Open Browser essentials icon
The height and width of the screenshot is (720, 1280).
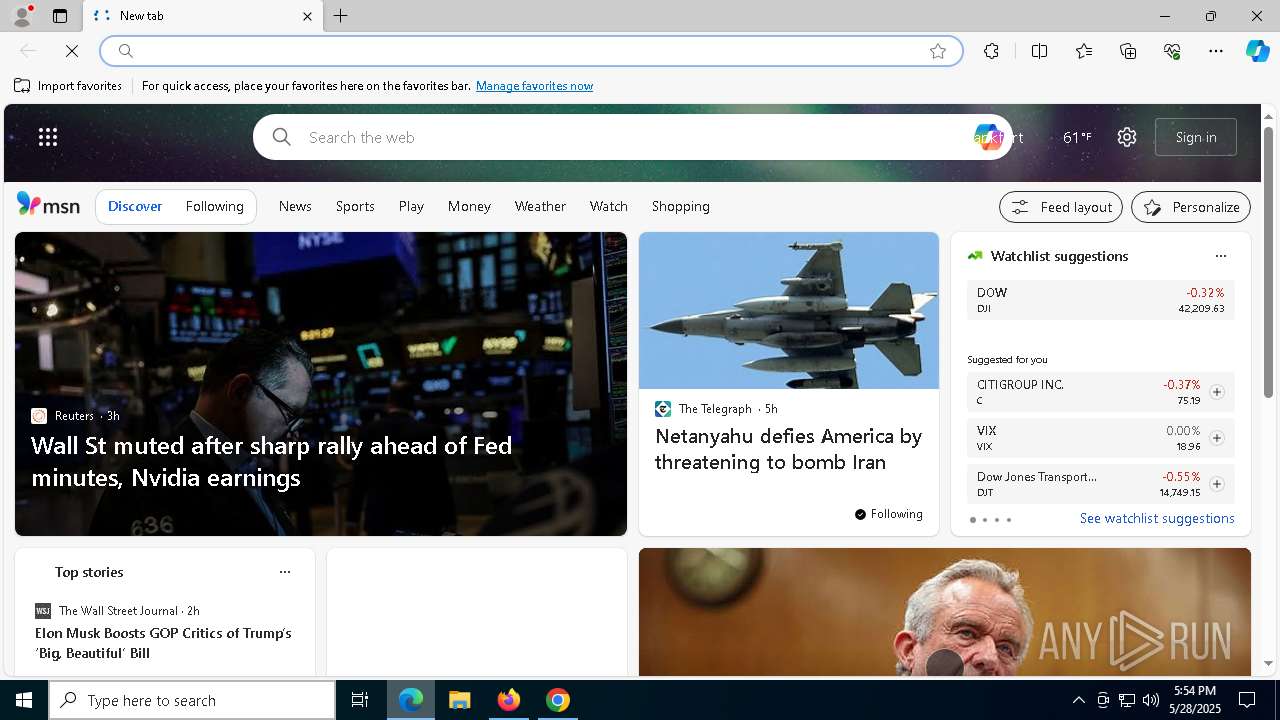1172,51
